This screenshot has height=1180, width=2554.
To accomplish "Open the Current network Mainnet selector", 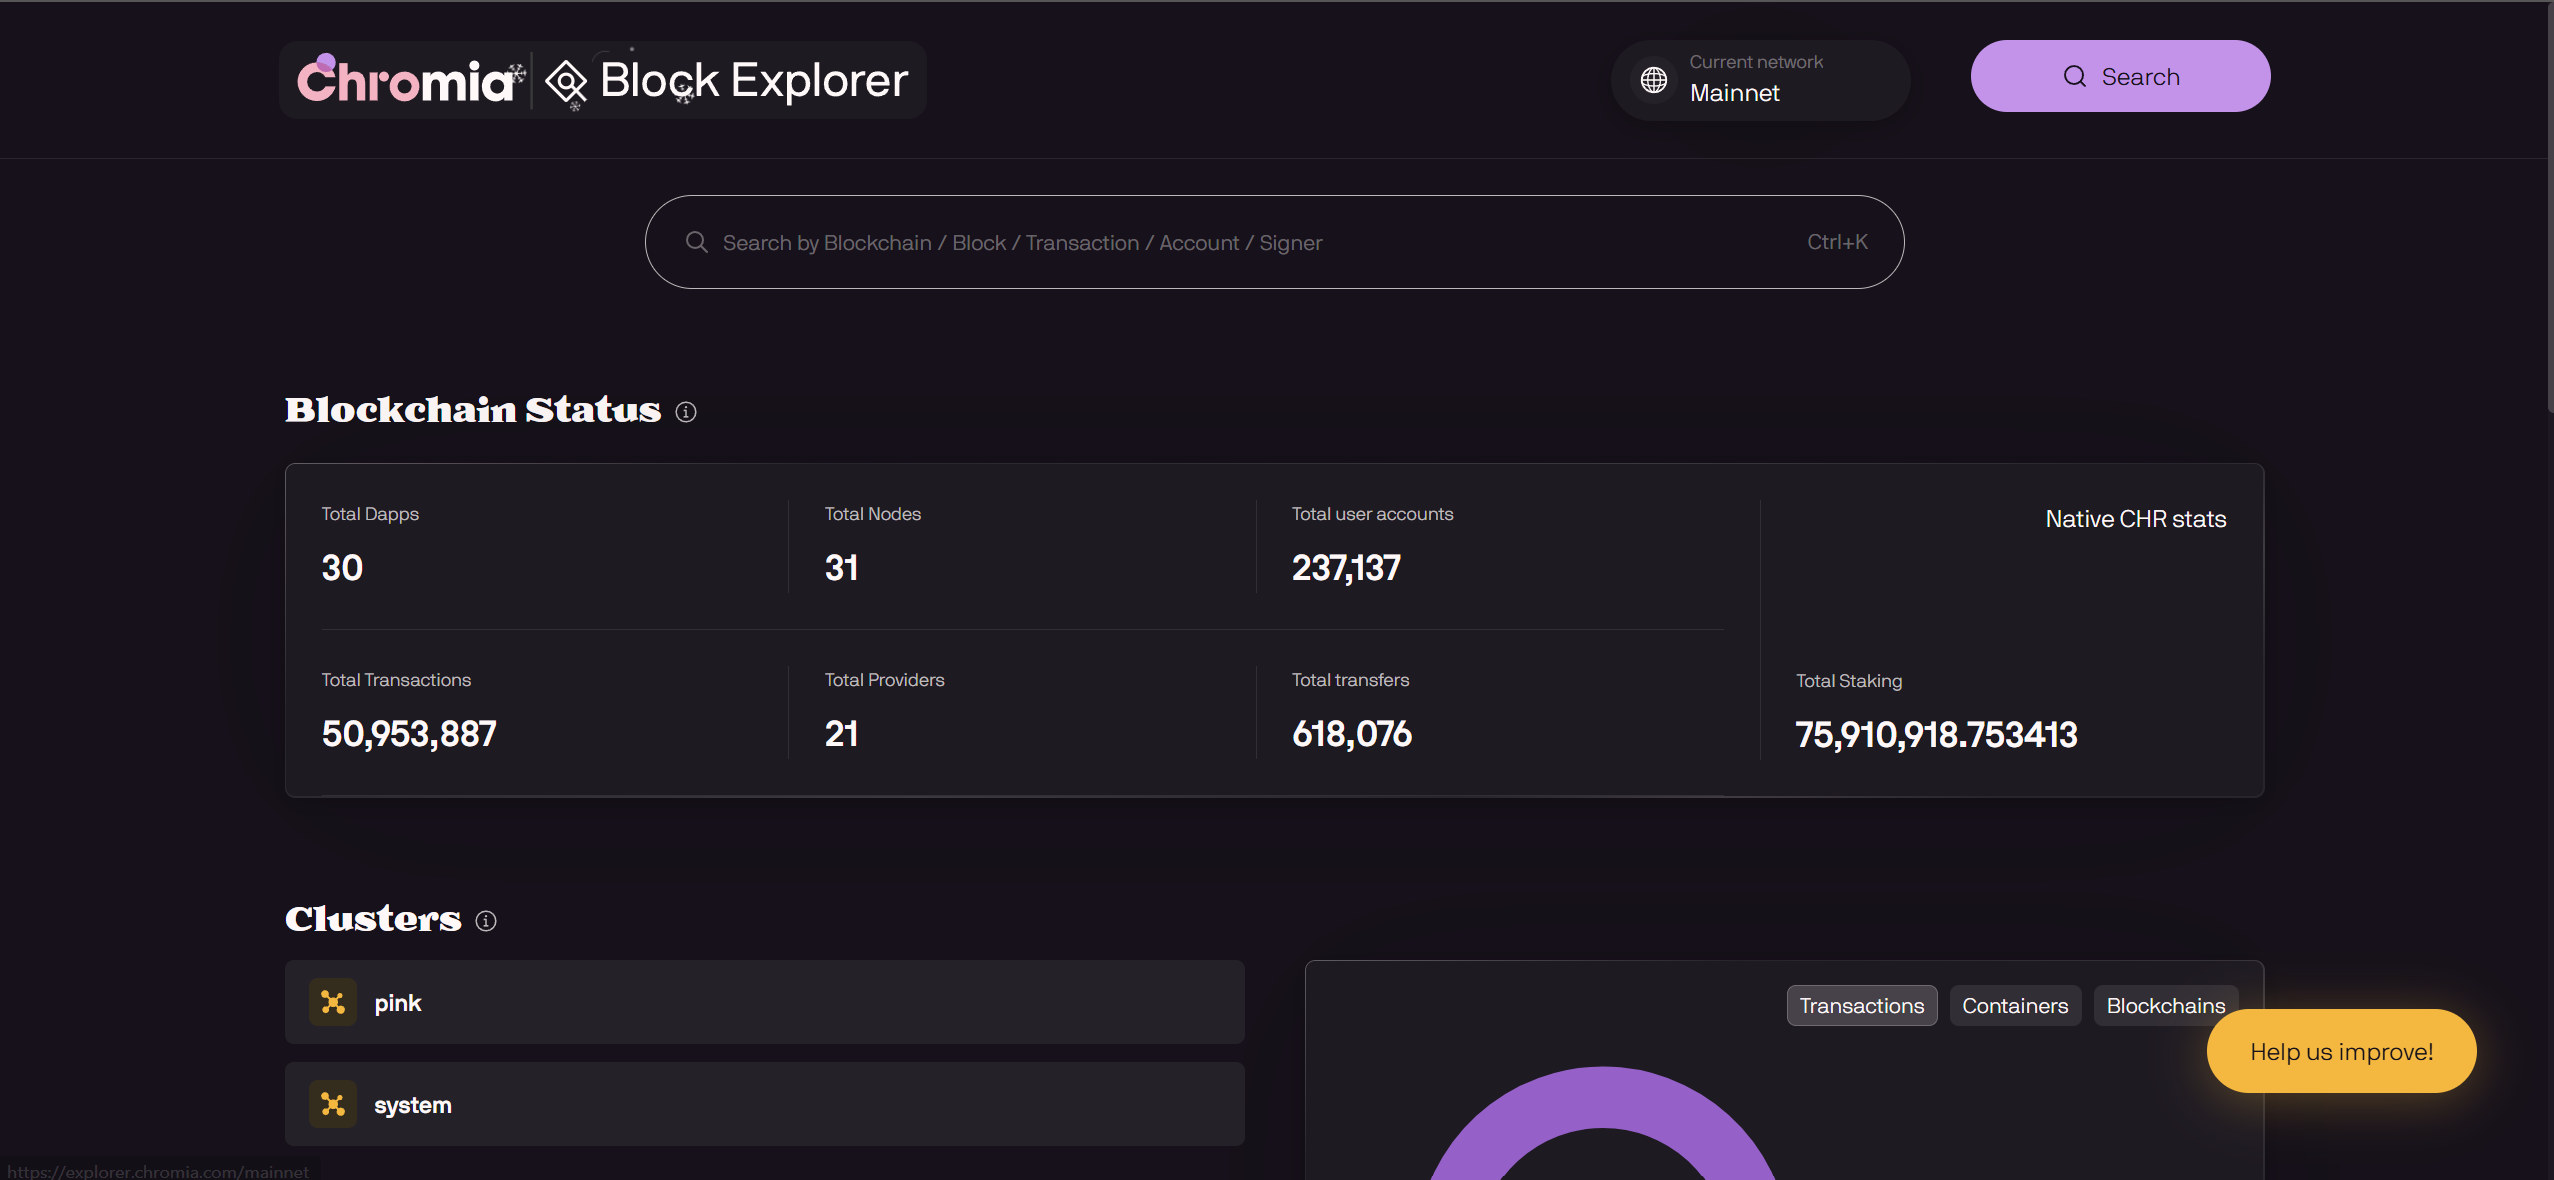I will pyautogui.click(x=1760, y=80).
